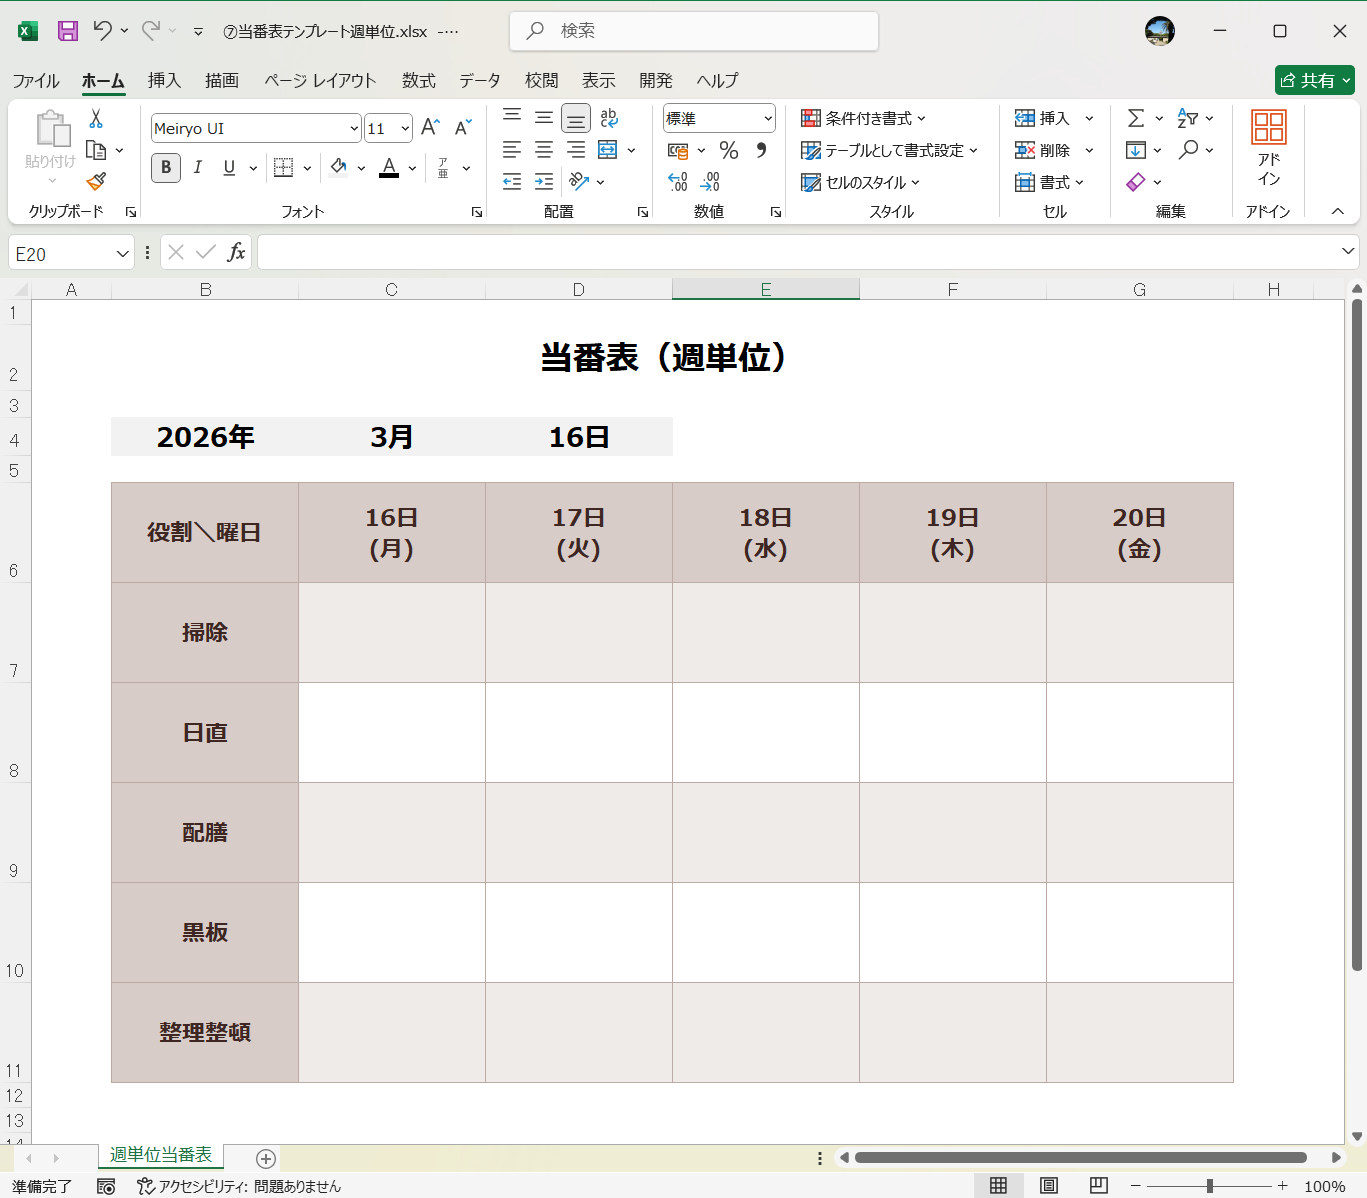The width and height of the screenshot is (1367, 1198).
Task: Click the 共有 share button
Action: click(x=1314, y=80)
